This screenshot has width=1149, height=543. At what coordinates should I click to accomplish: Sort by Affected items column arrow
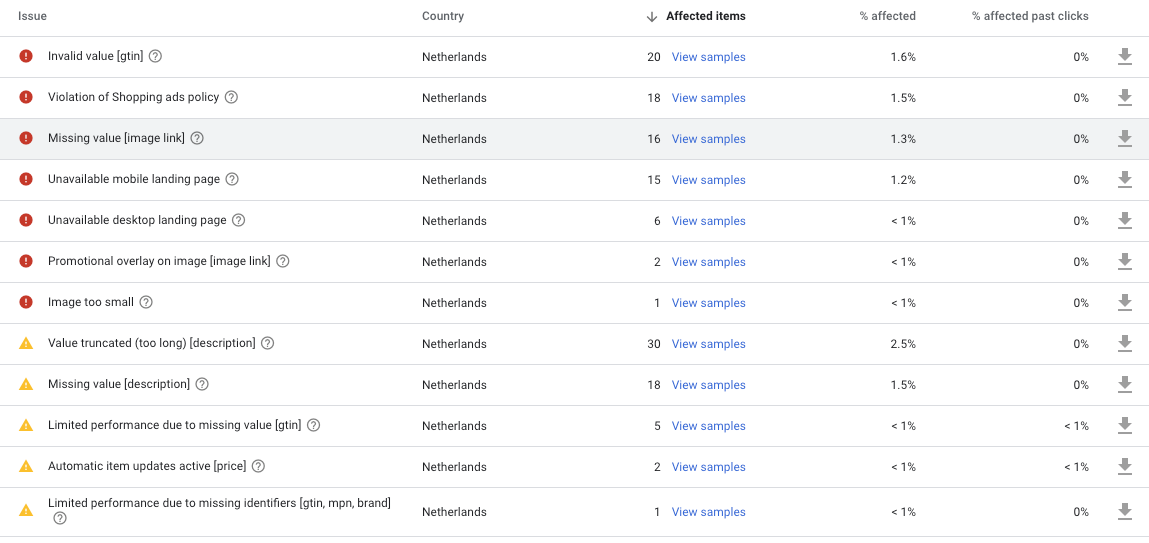651,16
